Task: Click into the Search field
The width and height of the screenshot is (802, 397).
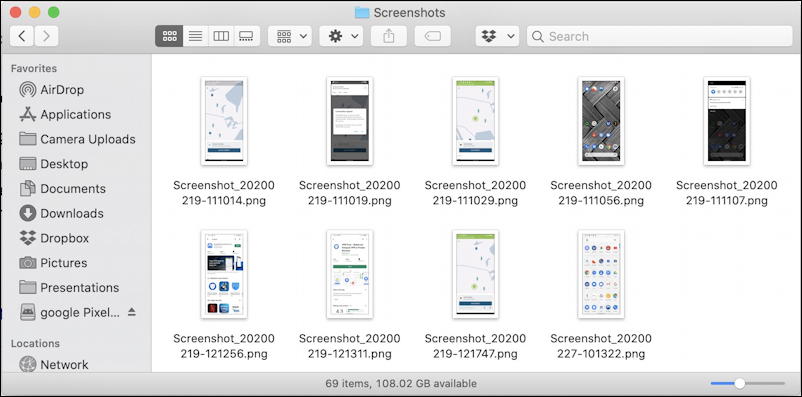Action: [x=660, y=36]
